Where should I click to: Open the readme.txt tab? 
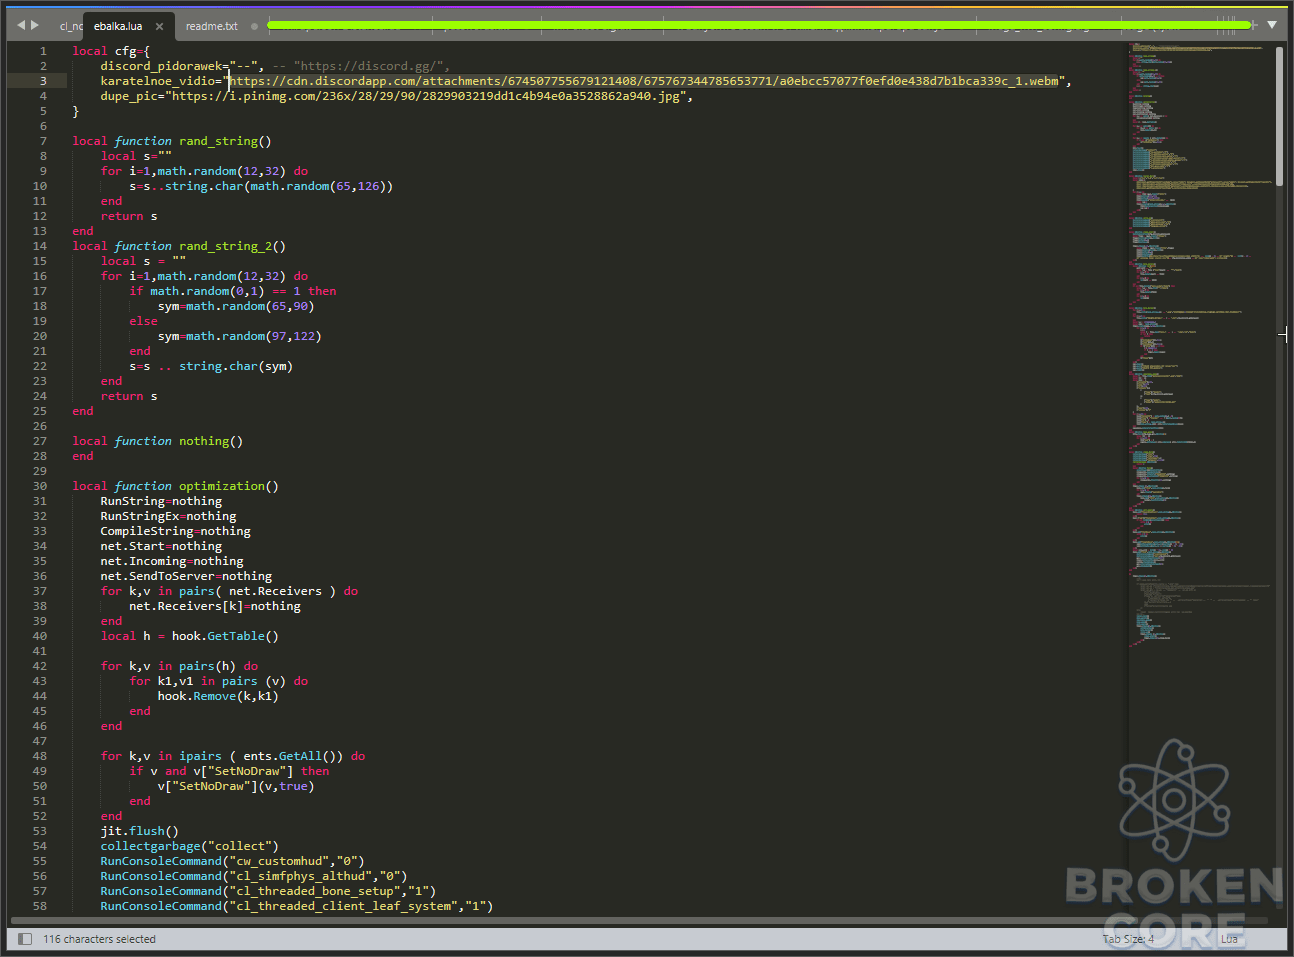[211, 27]
